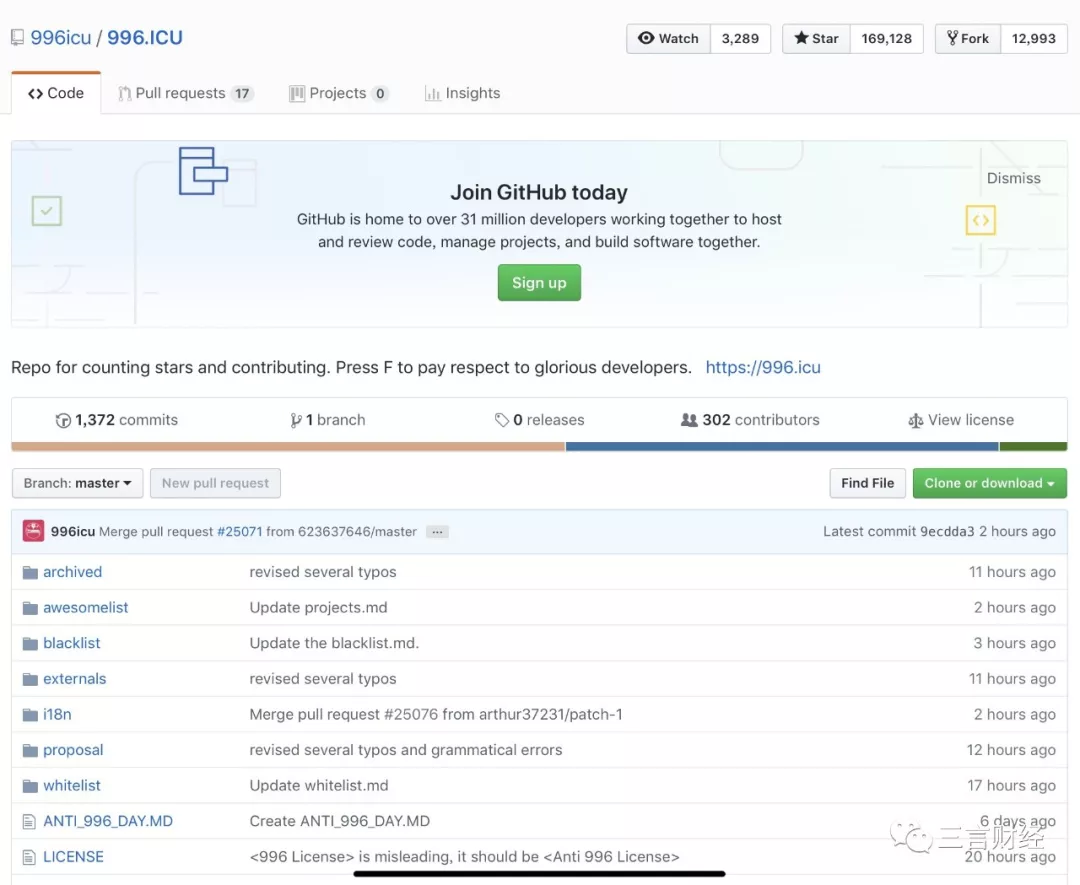Screen dimensions: 1080x885
Task: Click the Projects board icon
Action: (297, 94)
